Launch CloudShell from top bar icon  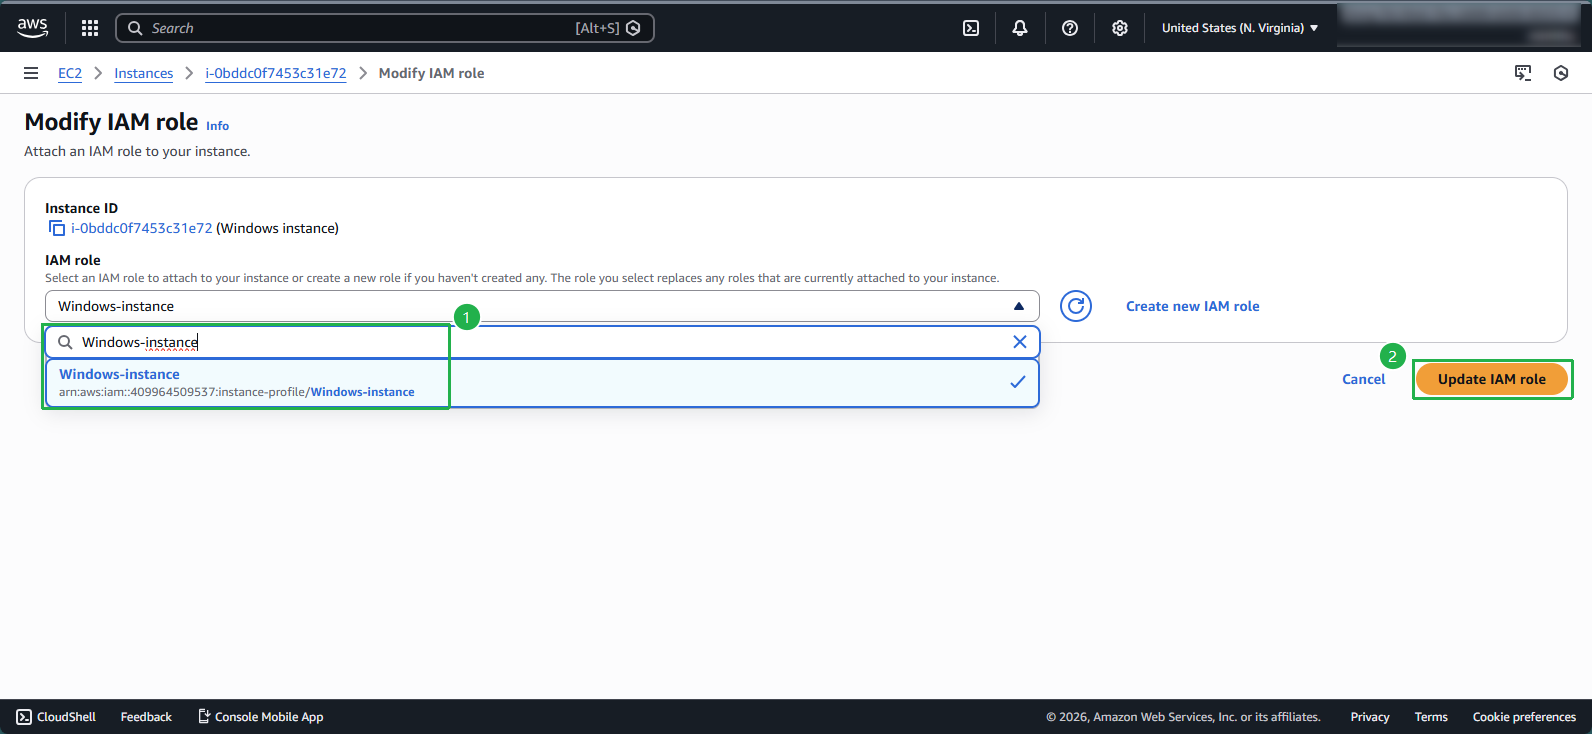pyautogui.click(x=971, y=28)
